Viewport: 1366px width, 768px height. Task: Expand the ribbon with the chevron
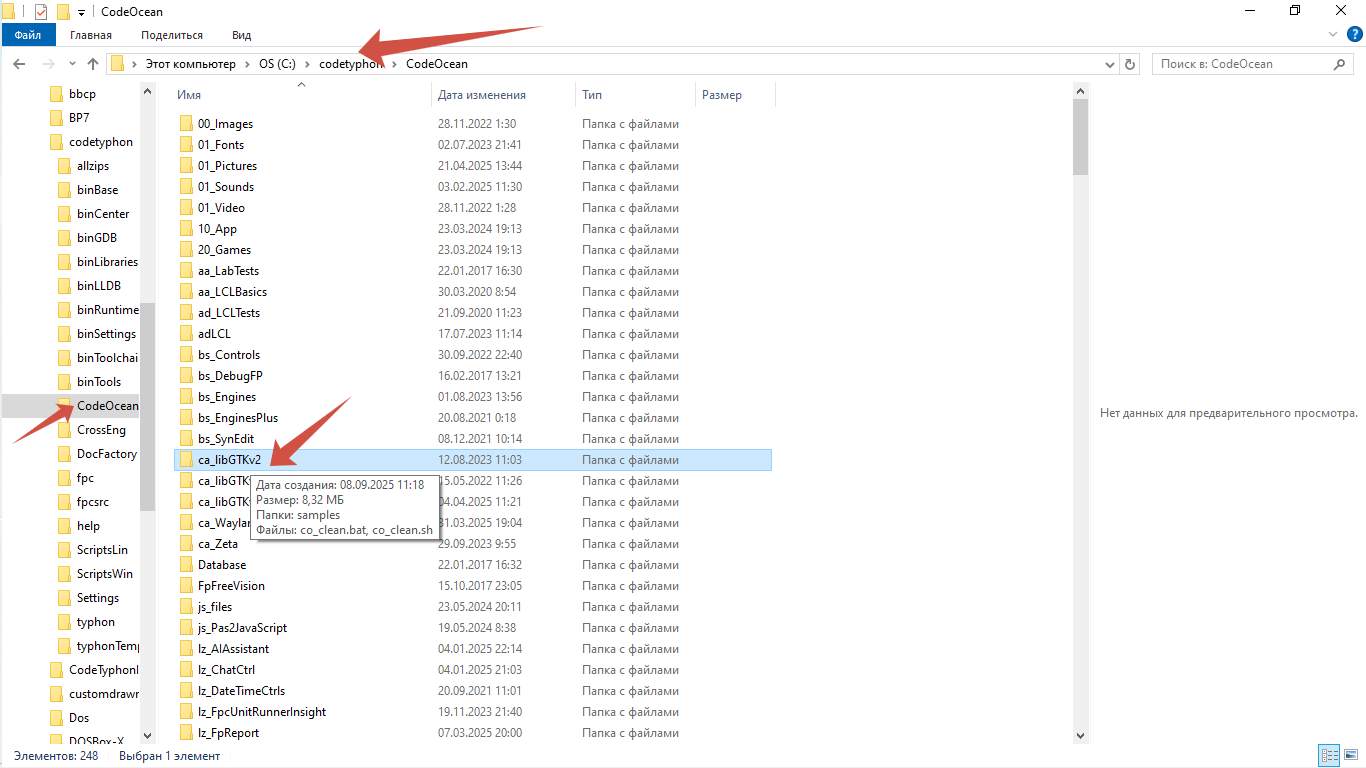[1332, 35]
